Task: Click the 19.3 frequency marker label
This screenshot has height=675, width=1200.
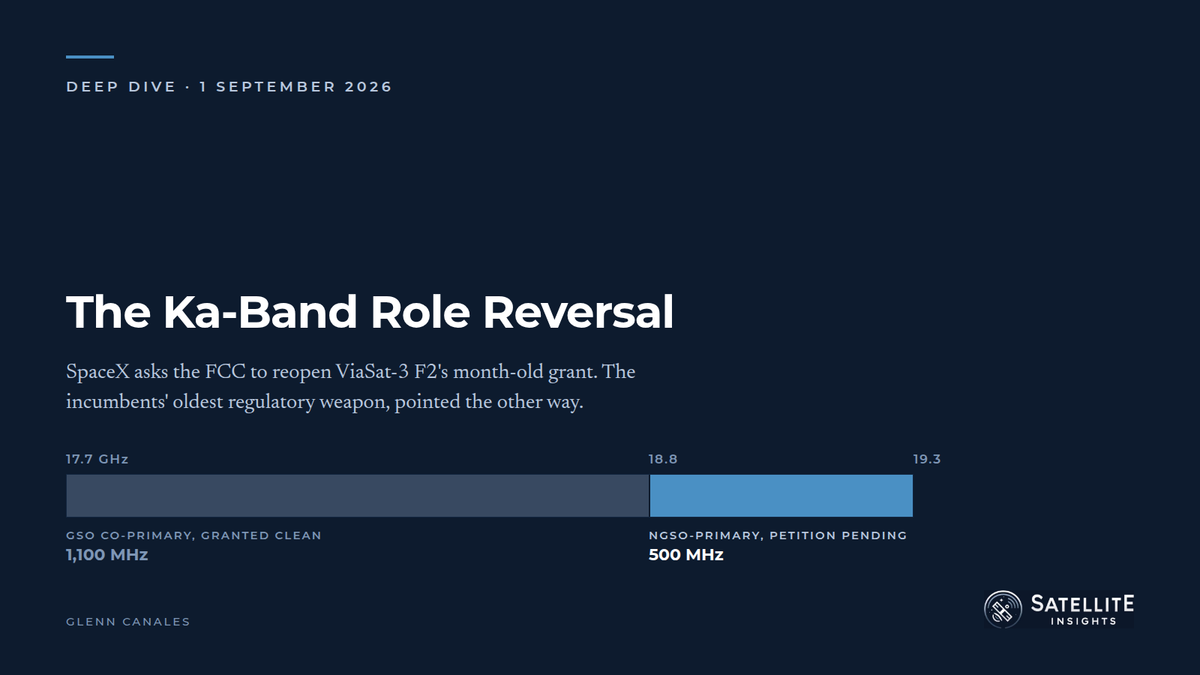Action: 927,459
